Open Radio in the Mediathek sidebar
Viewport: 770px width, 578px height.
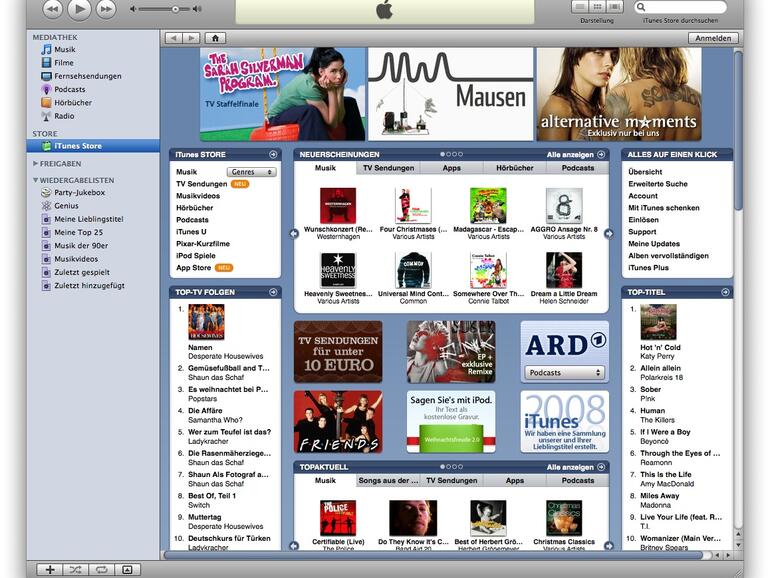point(64,116)
